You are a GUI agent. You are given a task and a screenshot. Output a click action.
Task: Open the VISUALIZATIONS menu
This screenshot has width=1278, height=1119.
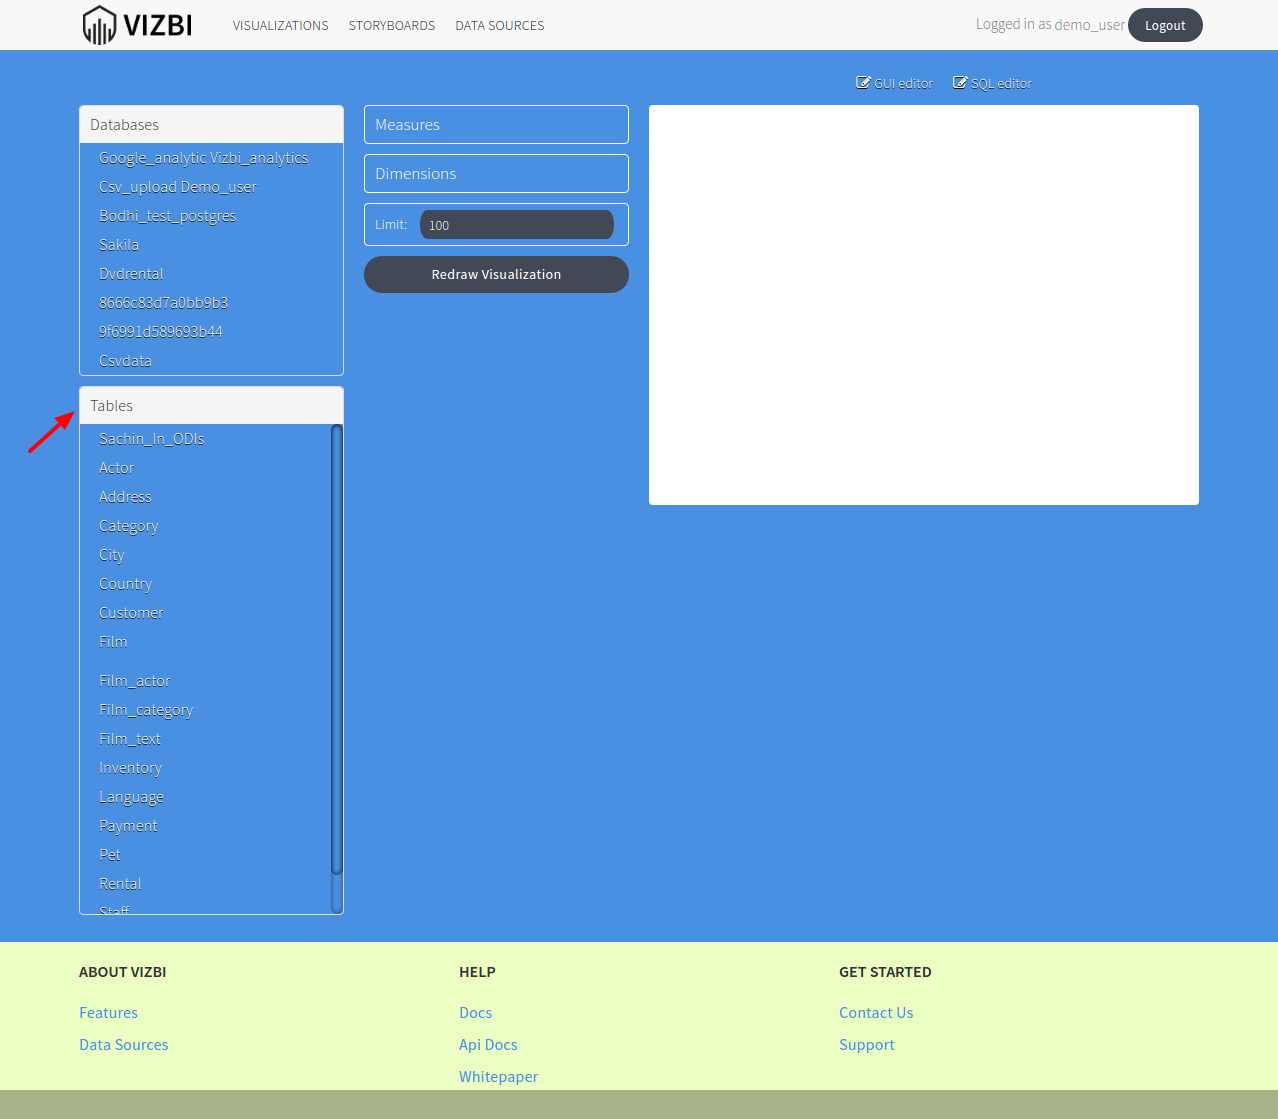[x=280, y=25]
